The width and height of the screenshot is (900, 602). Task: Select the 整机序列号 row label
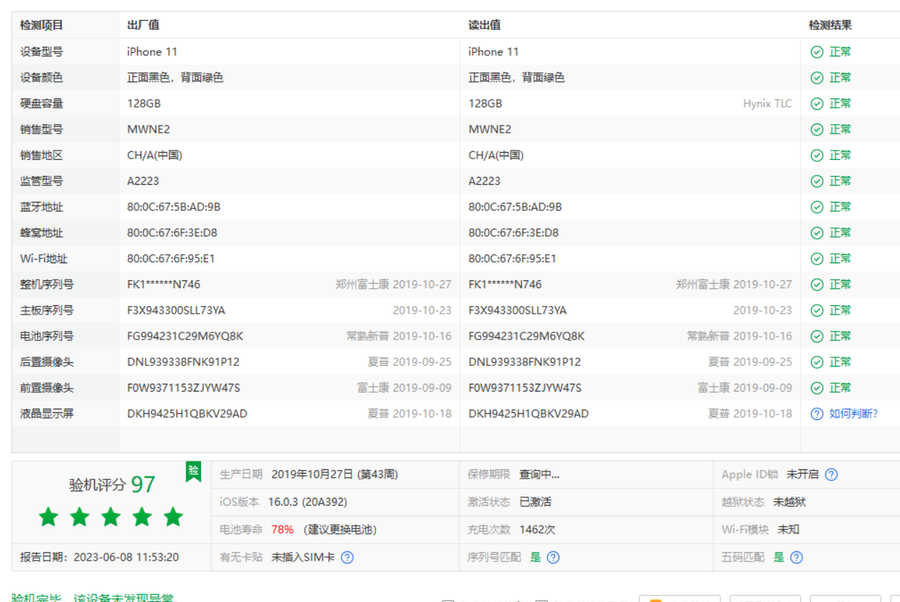(x=46, y=285)
